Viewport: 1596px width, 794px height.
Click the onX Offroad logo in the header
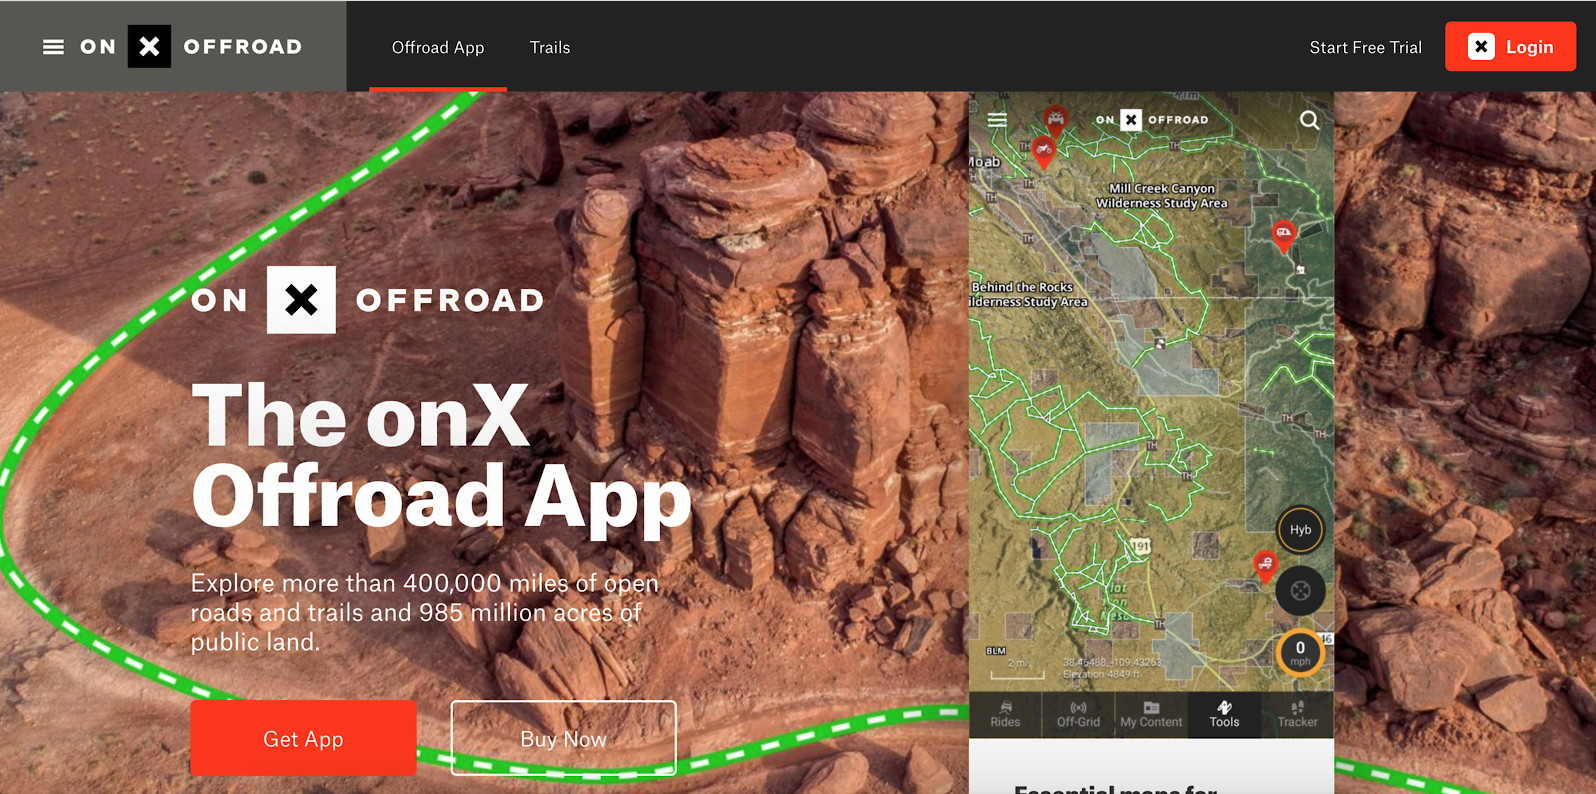click(191, 47)
